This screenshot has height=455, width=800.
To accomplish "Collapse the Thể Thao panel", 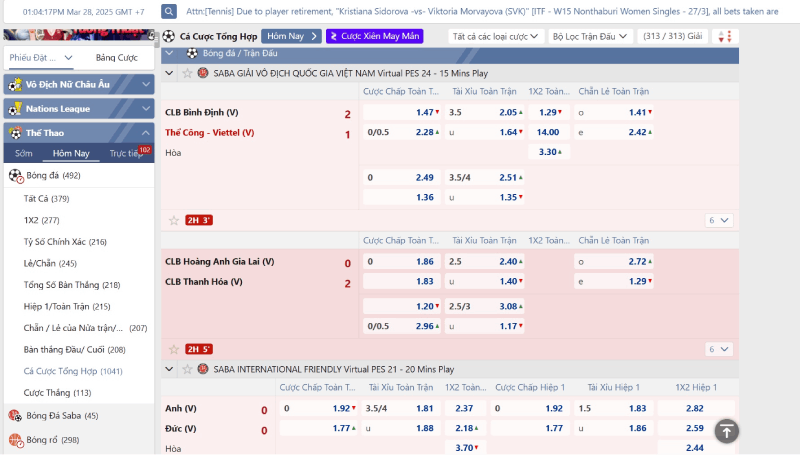I will pos(146,133).
